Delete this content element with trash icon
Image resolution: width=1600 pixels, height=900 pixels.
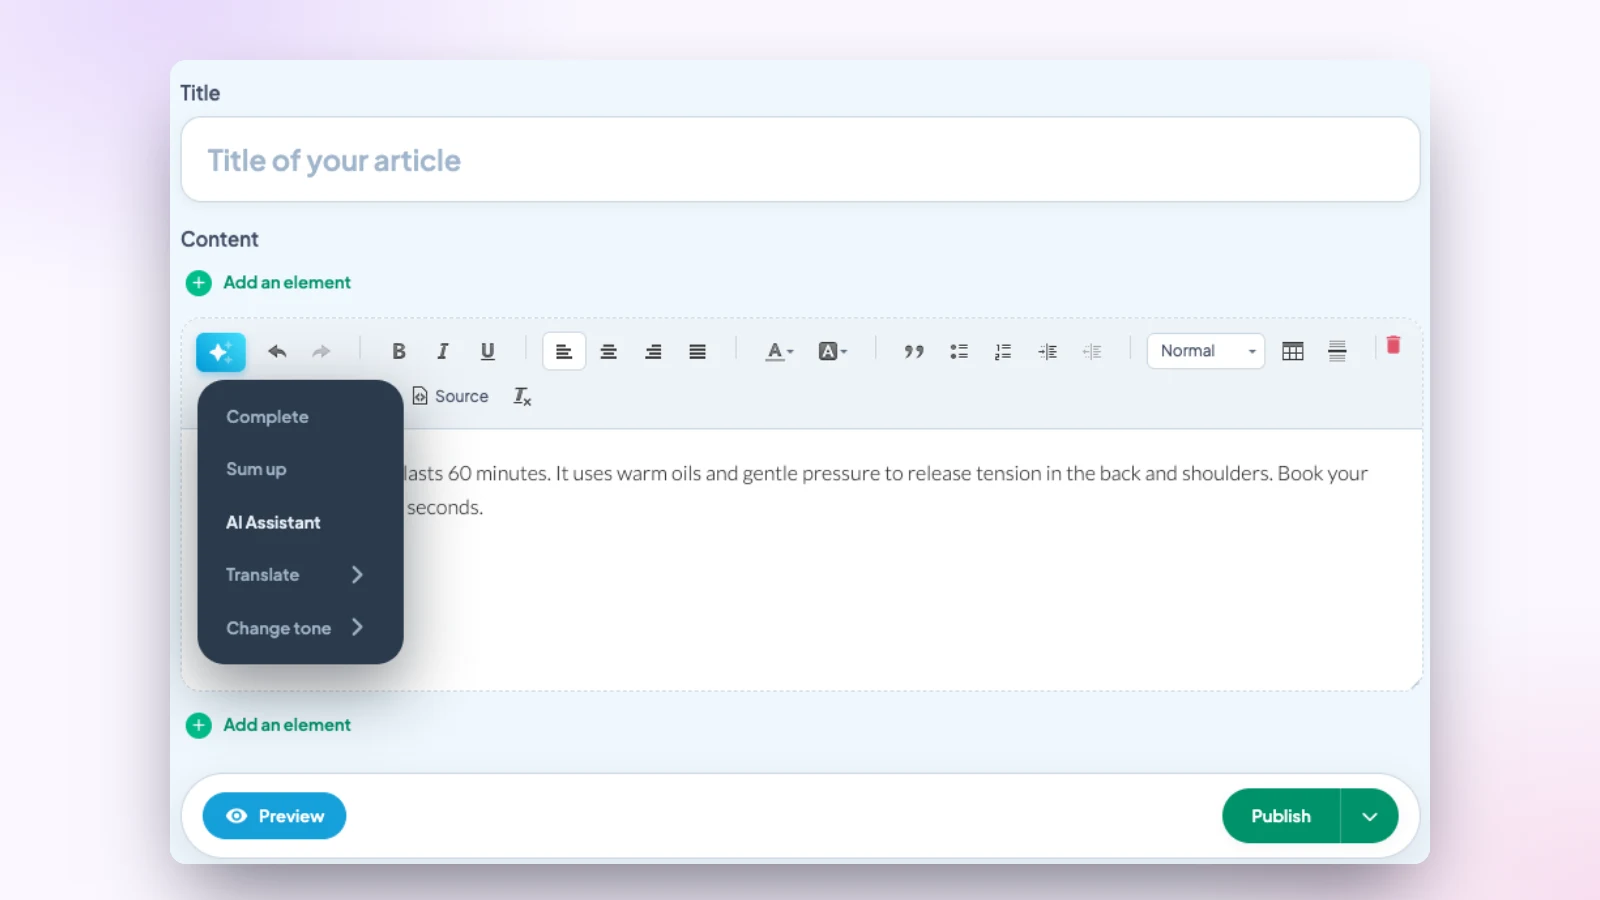1393,346
